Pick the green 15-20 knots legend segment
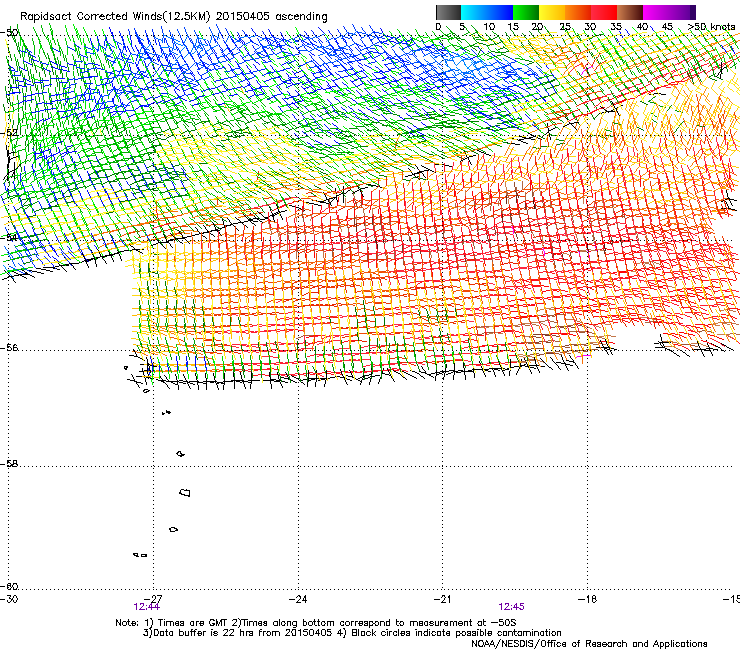740x650 pixels. 526,12
